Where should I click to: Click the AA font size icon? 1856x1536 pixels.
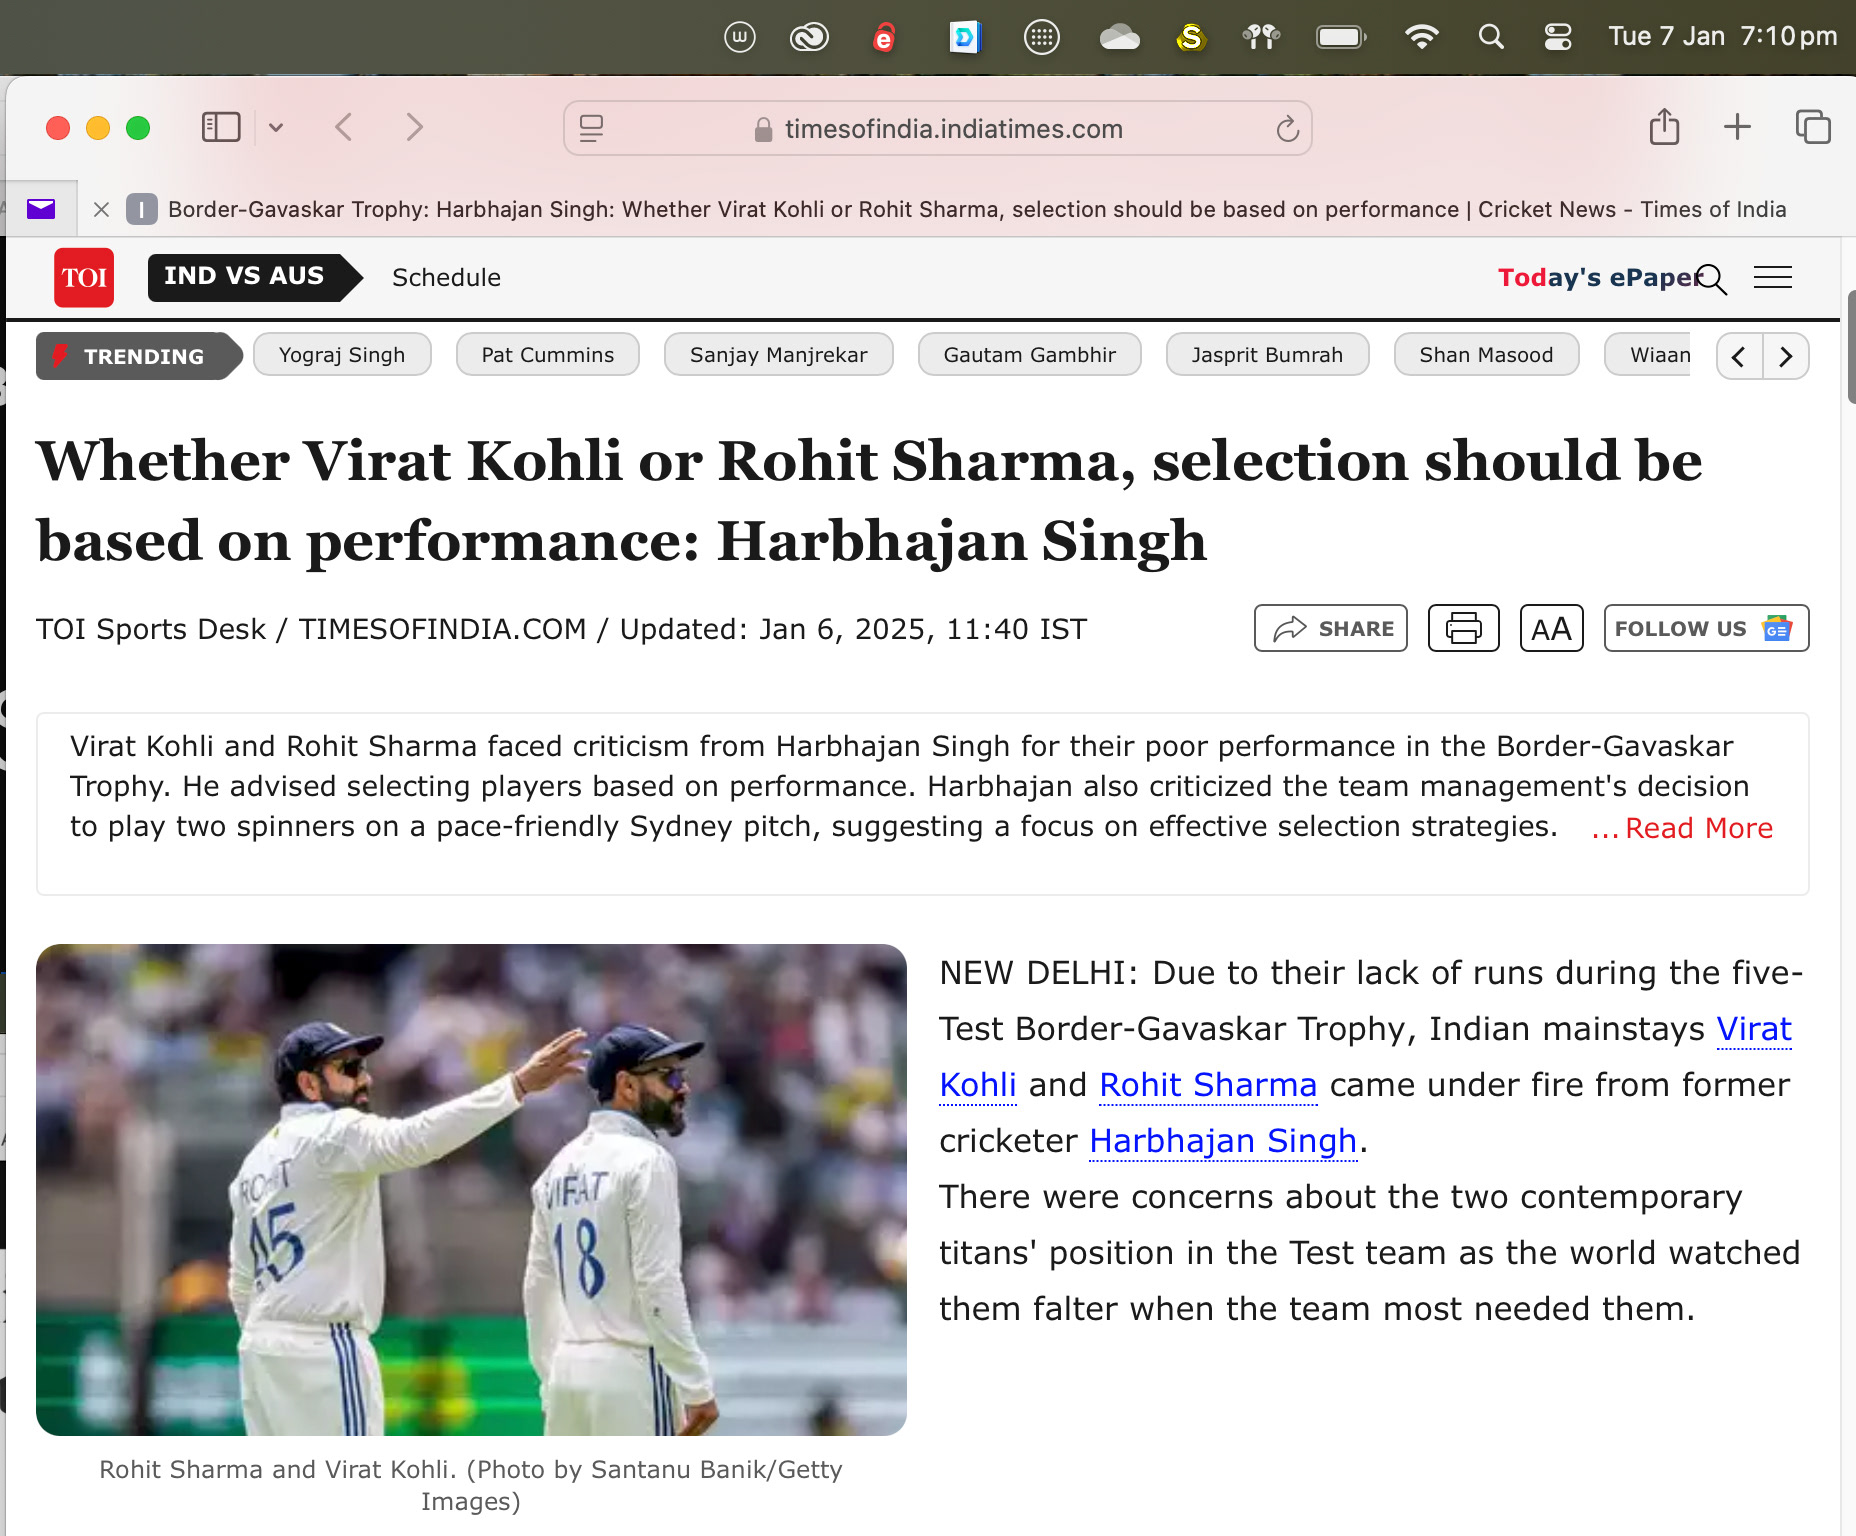[x=1551, y=628]
